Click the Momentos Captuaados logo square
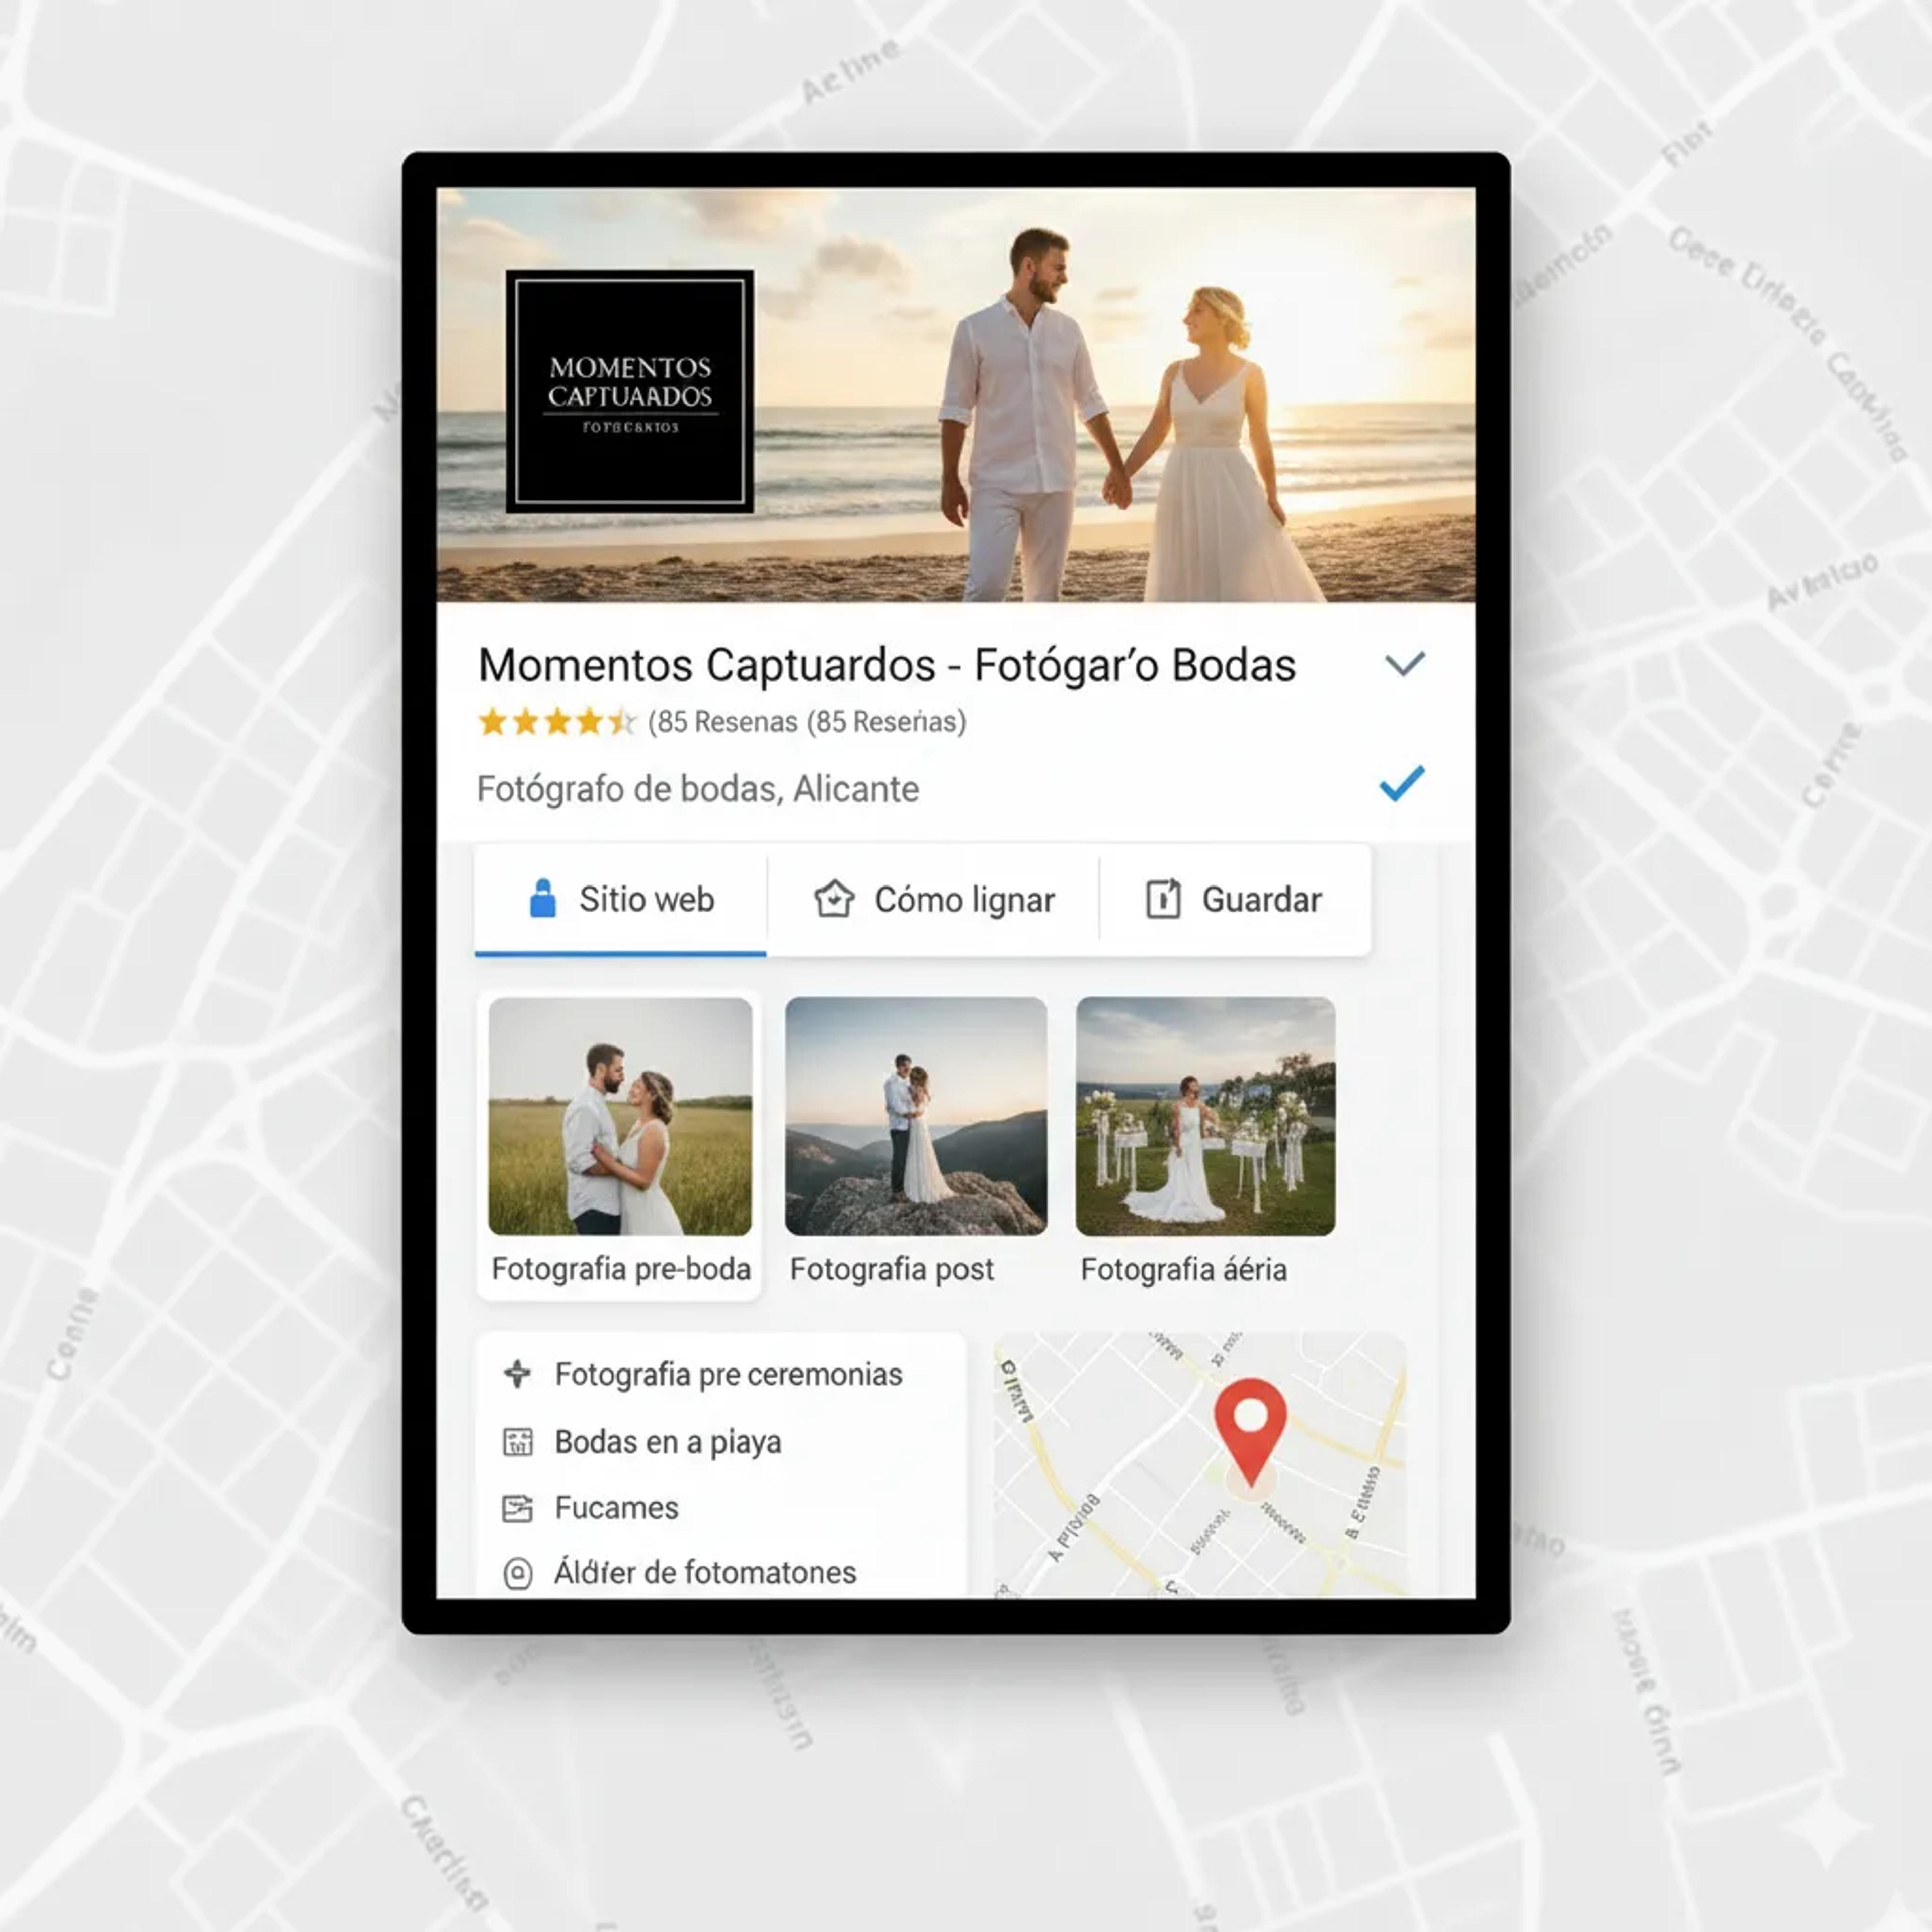Image resolution: width=1932 pixels, height=1932 pixels. pos(630,391)
